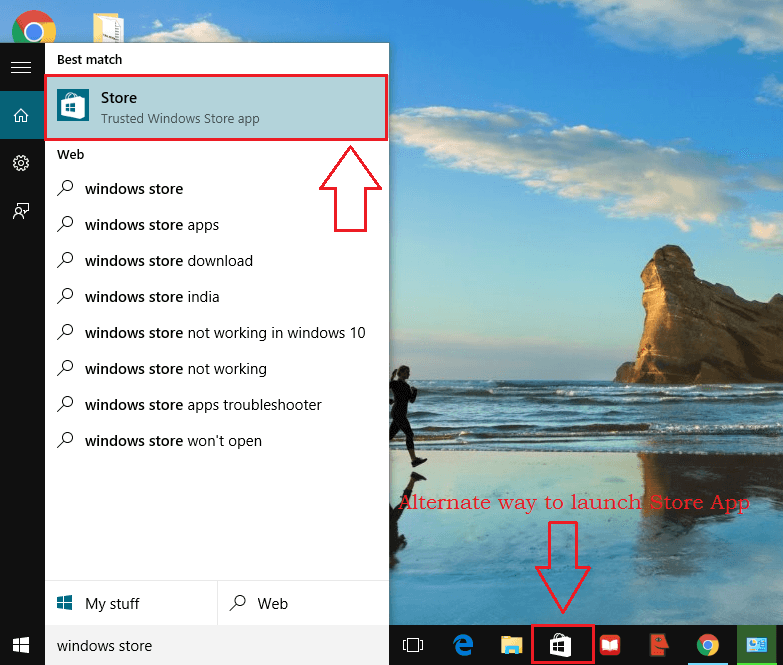This screenshot has height=665, width=783.
Task: Click the magnifier icon beside windows store download
Action: coord(65,260)
